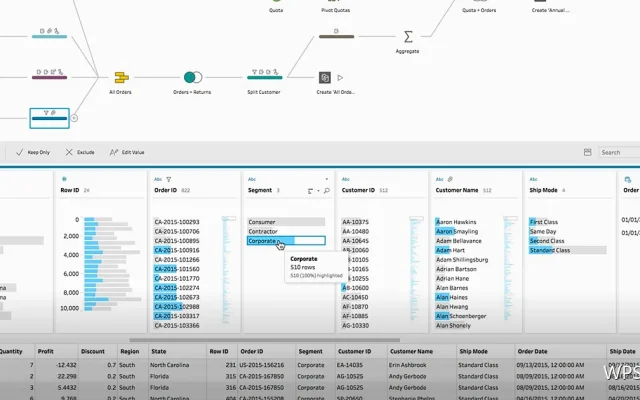This screenshot has width=640, height=400.
Task: Click the Customer ID card mini scroll summary
Action: (x=416, y=269)
